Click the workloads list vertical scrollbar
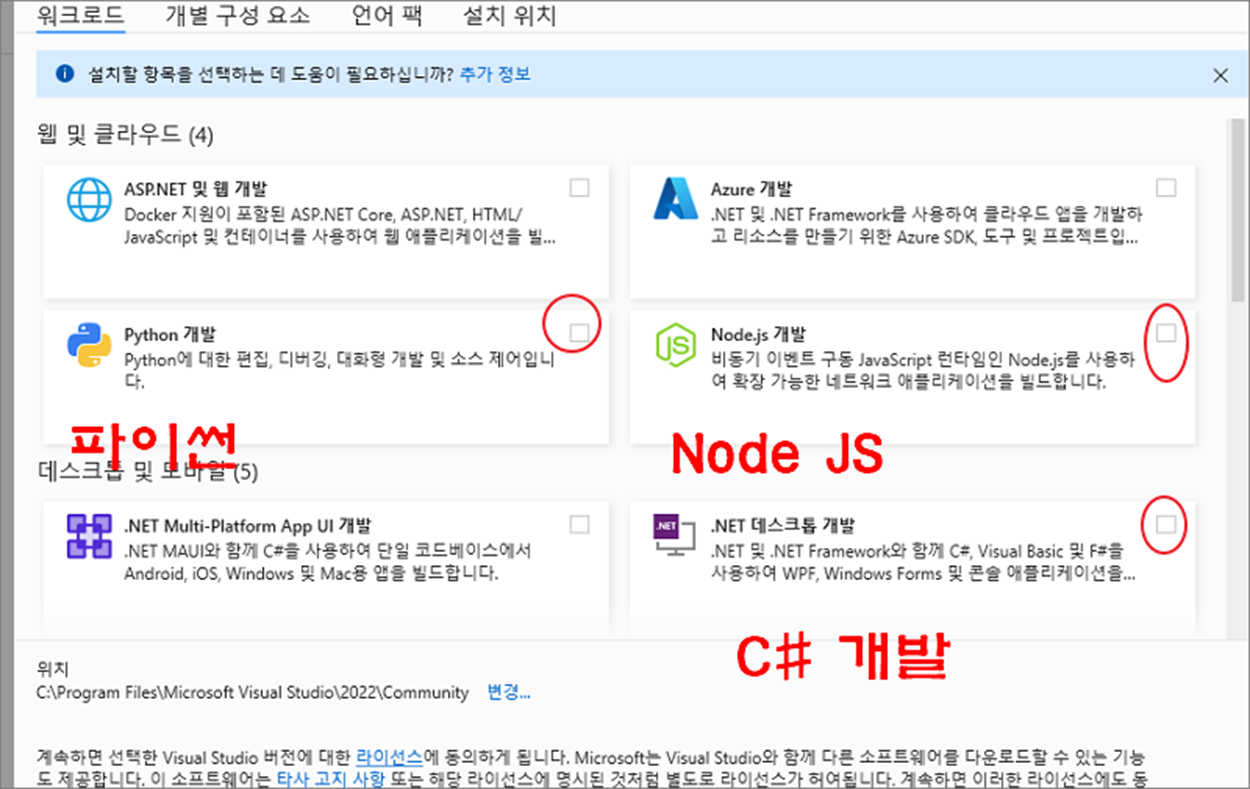Screen dimensions: 1250x789 click(1239, 210)
